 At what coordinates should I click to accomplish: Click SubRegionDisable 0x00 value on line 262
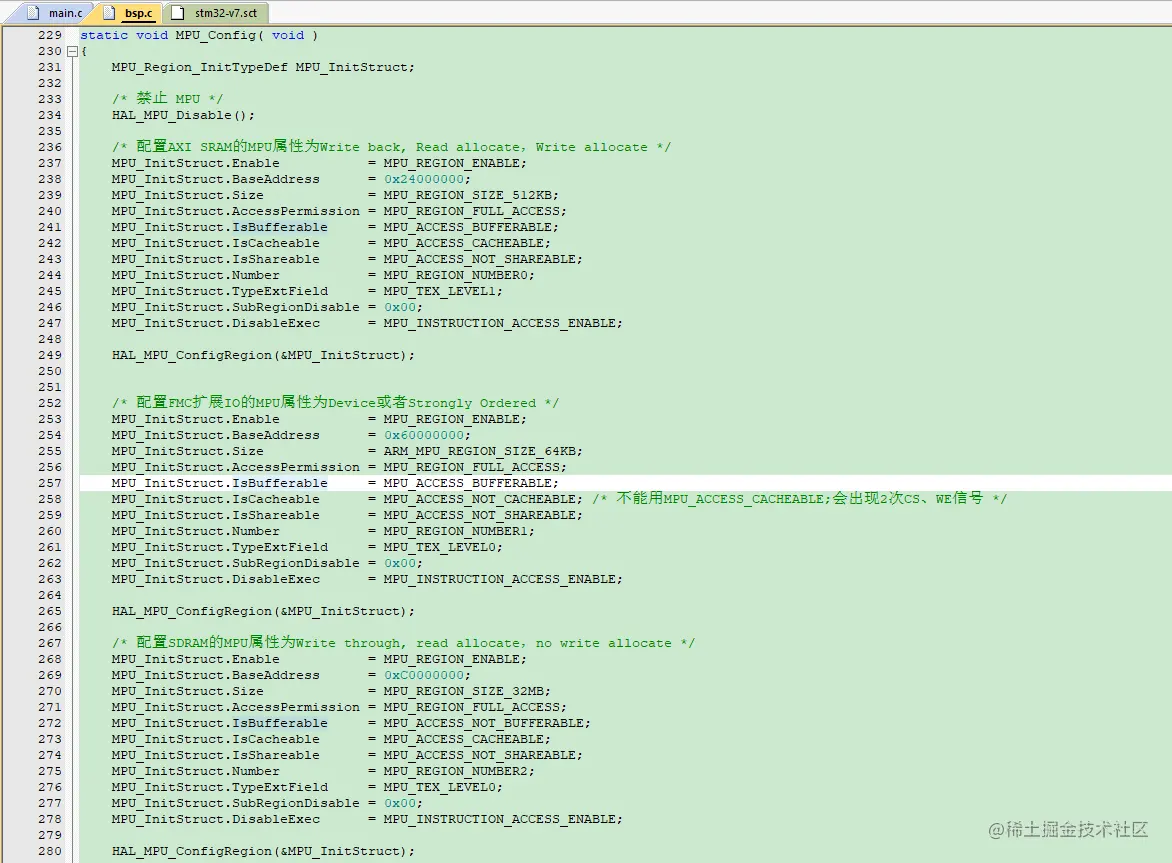pos(400,563)
